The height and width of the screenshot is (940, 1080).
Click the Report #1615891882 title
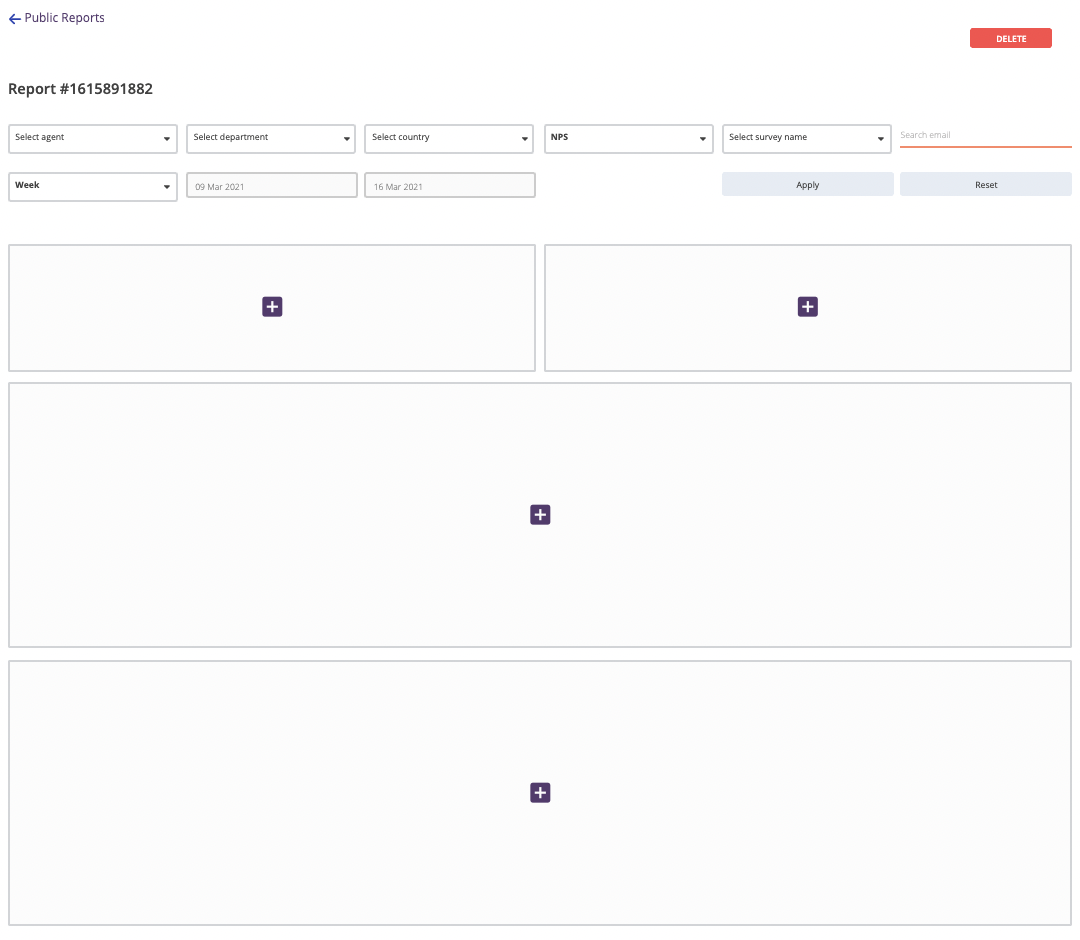point(81,89)
